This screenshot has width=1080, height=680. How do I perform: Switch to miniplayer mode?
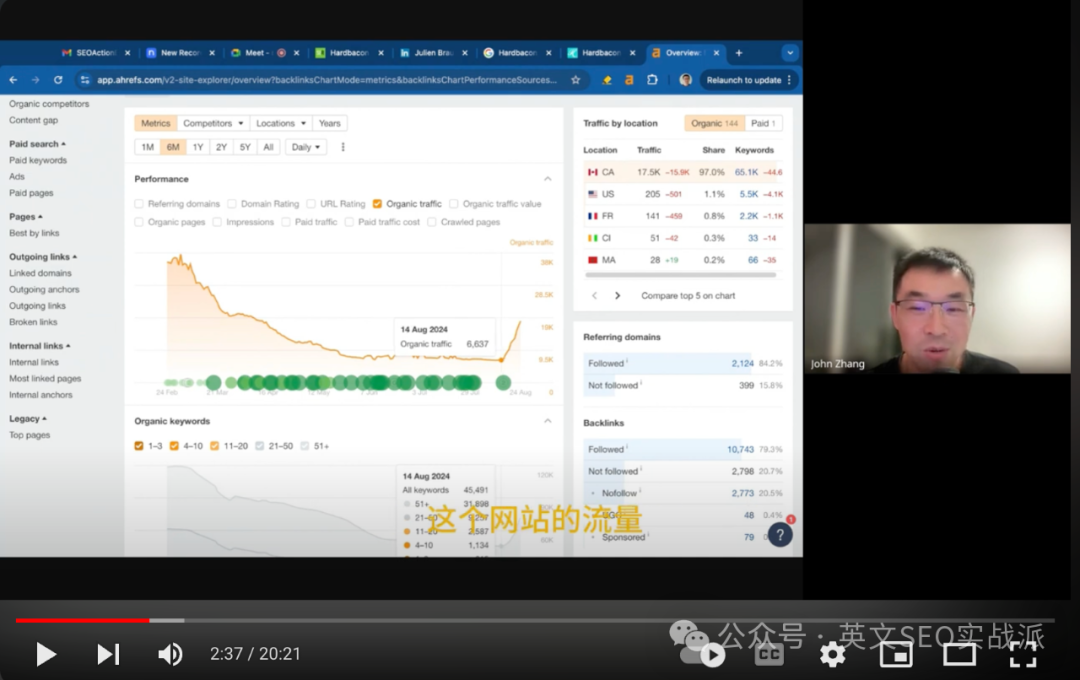[x=896, y=654]
